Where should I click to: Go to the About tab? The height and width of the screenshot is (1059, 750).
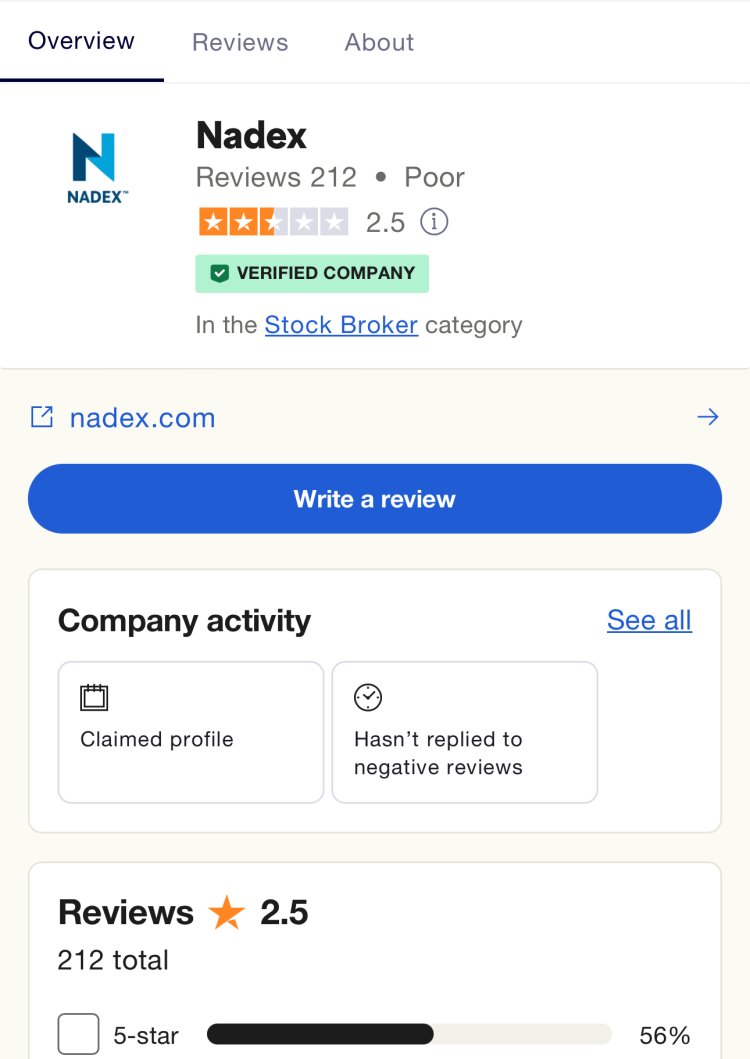click(379, 42)
